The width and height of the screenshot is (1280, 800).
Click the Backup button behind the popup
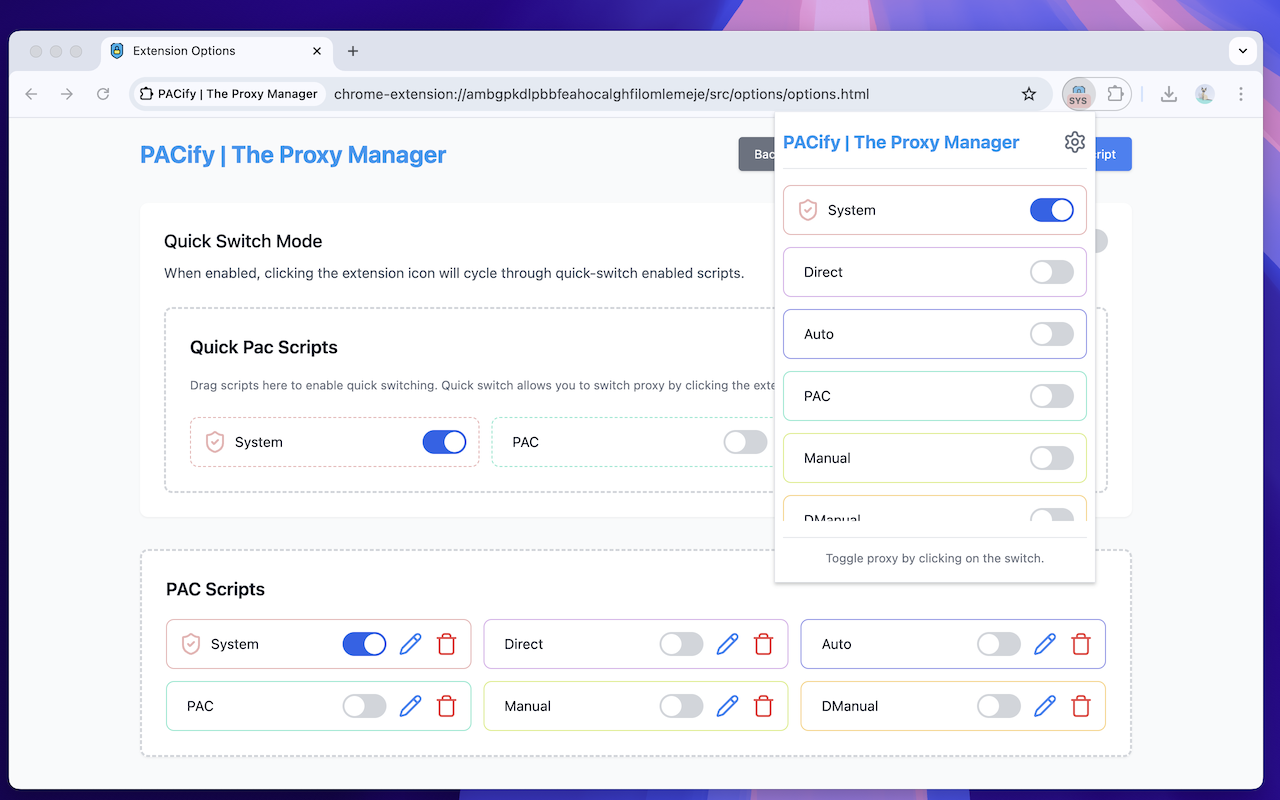coord(757,154)
